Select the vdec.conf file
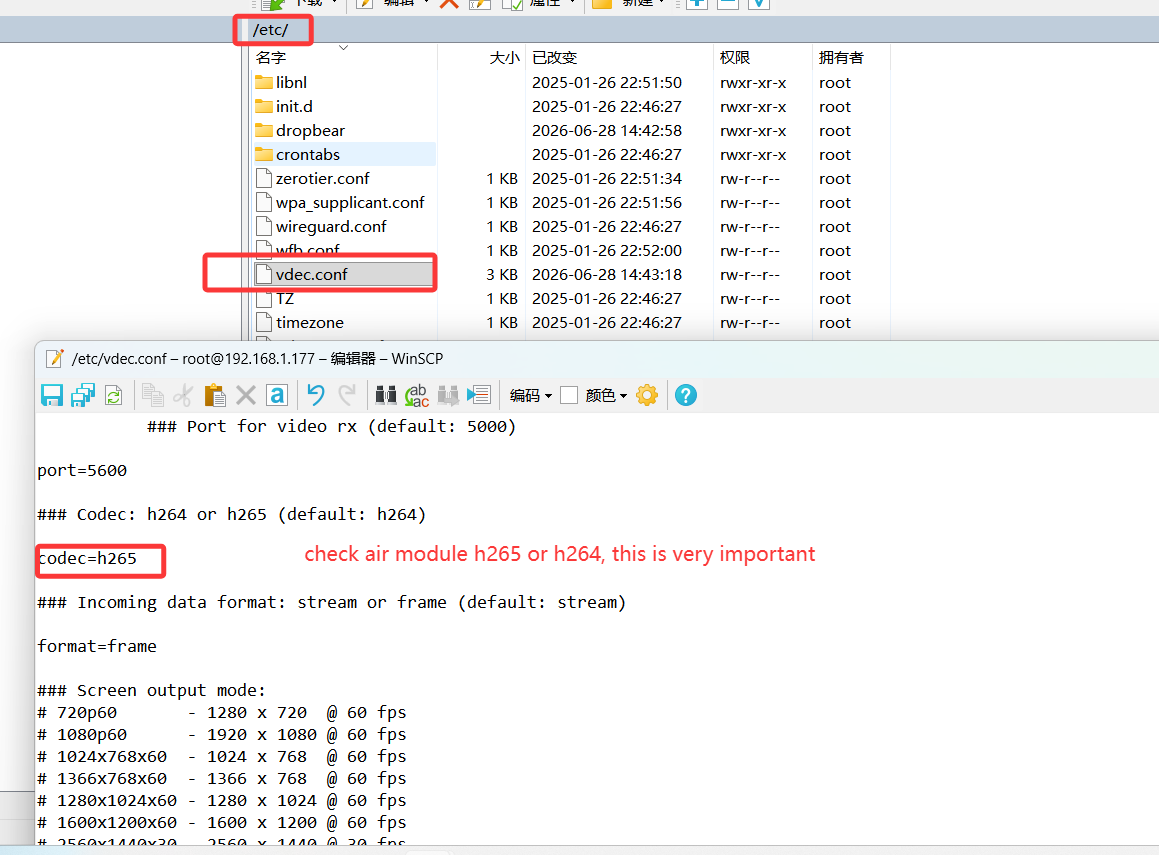The image size is (1159, 855). pos(312,275)
